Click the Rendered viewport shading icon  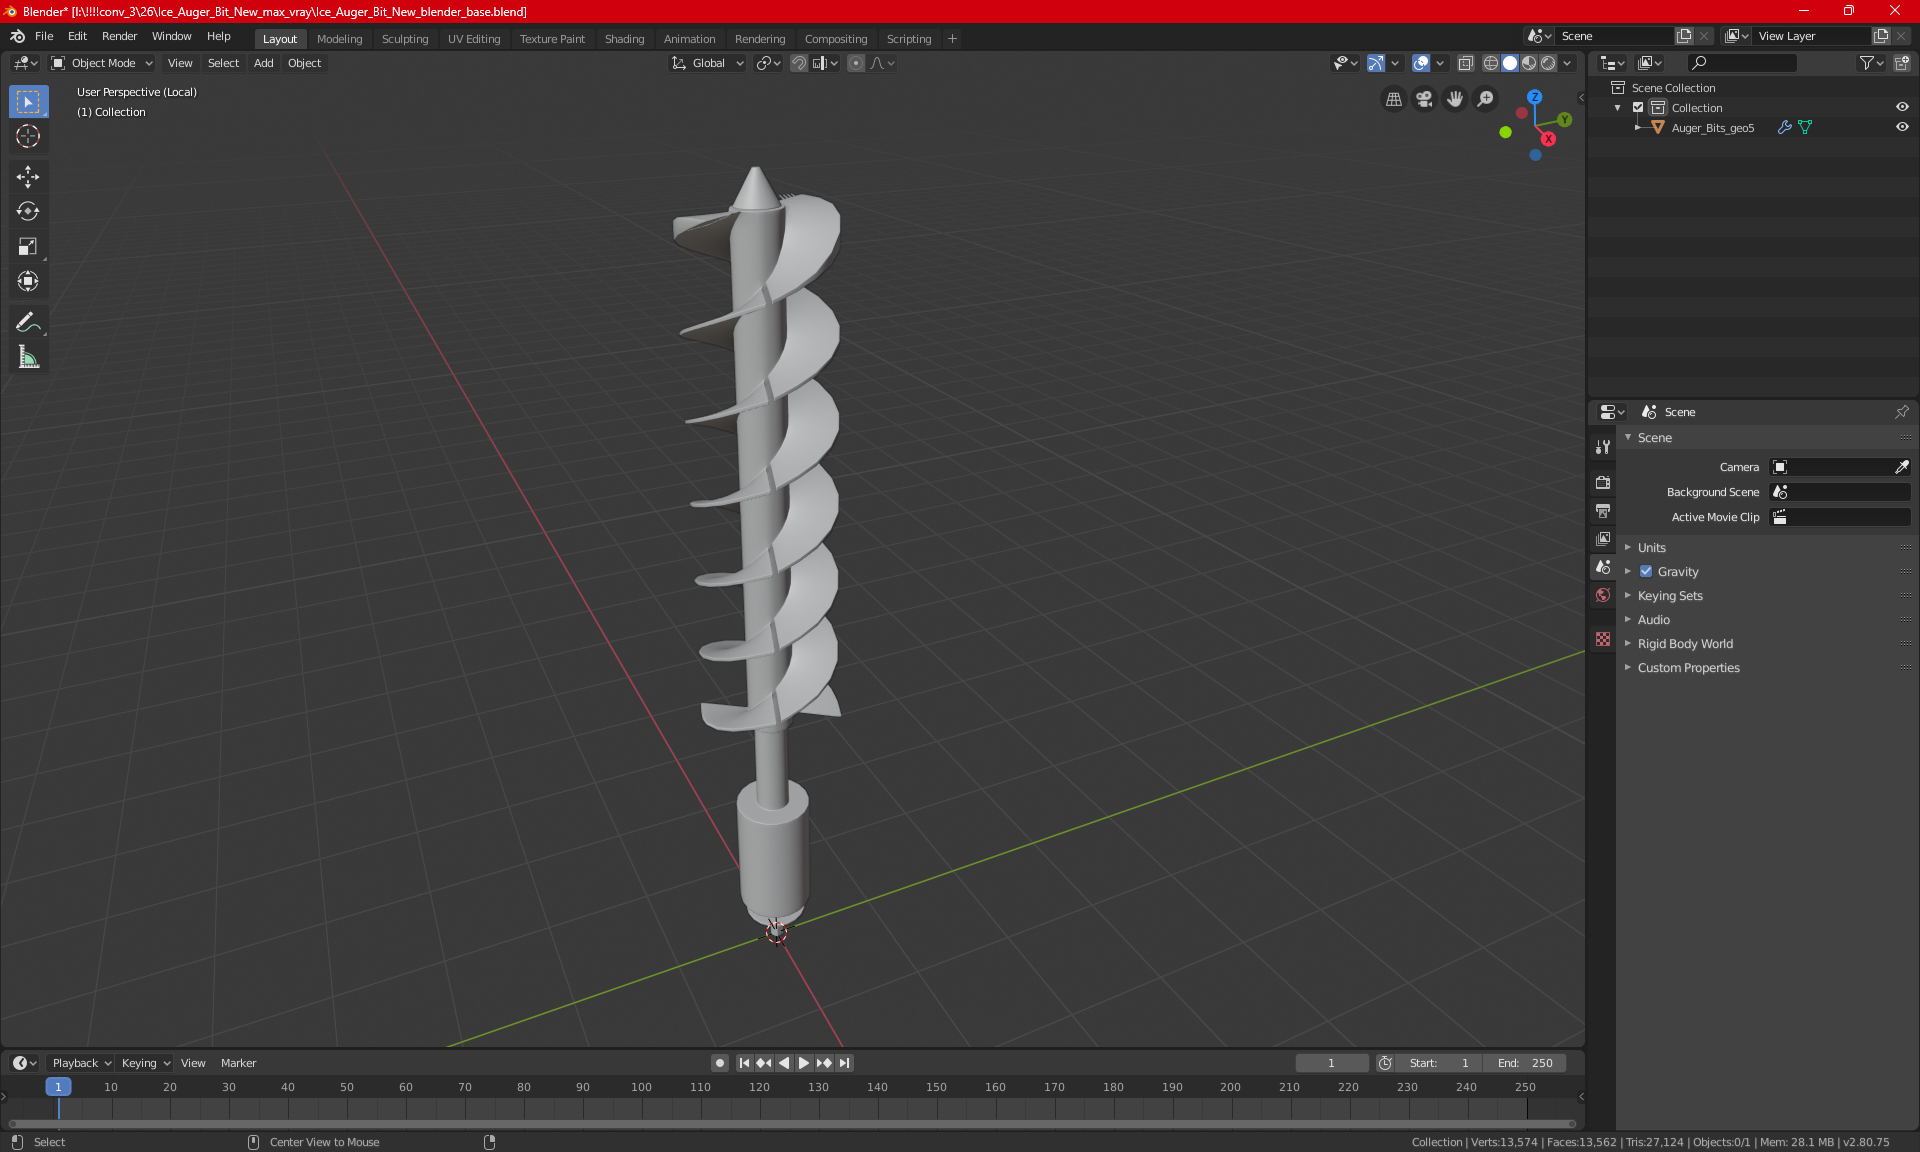coord(1547,63)
